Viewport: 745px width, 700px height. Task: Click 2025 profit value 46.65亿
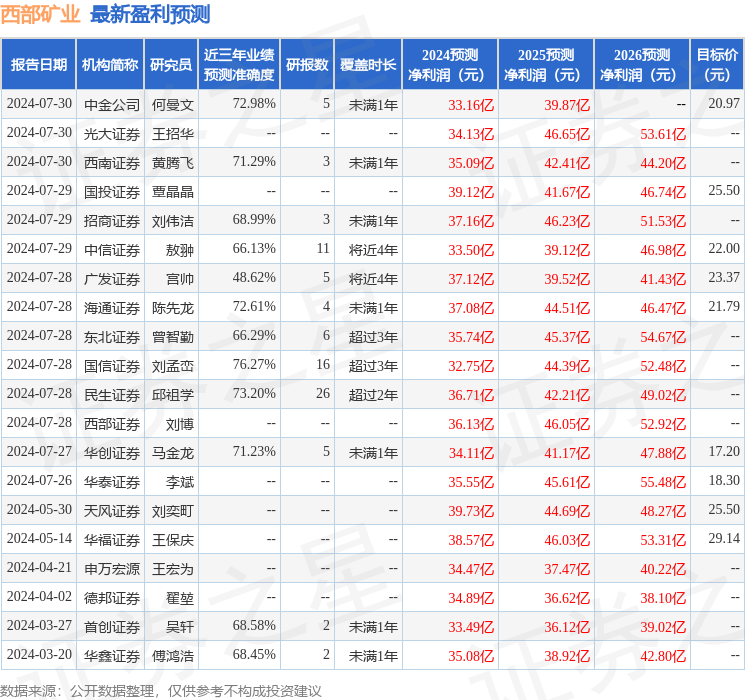click(x=567, y=134)
